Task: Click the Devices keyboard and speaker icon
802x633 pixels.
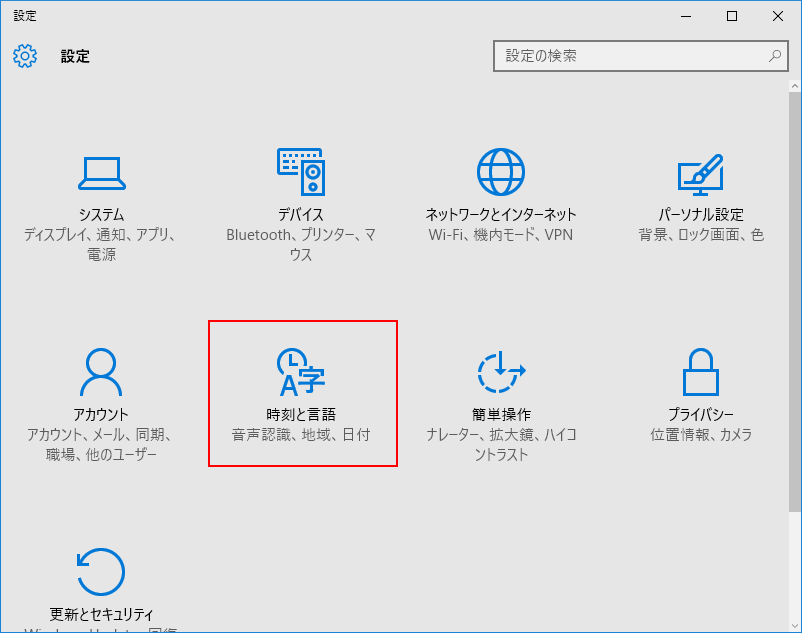Action: [x=301, y=173]
